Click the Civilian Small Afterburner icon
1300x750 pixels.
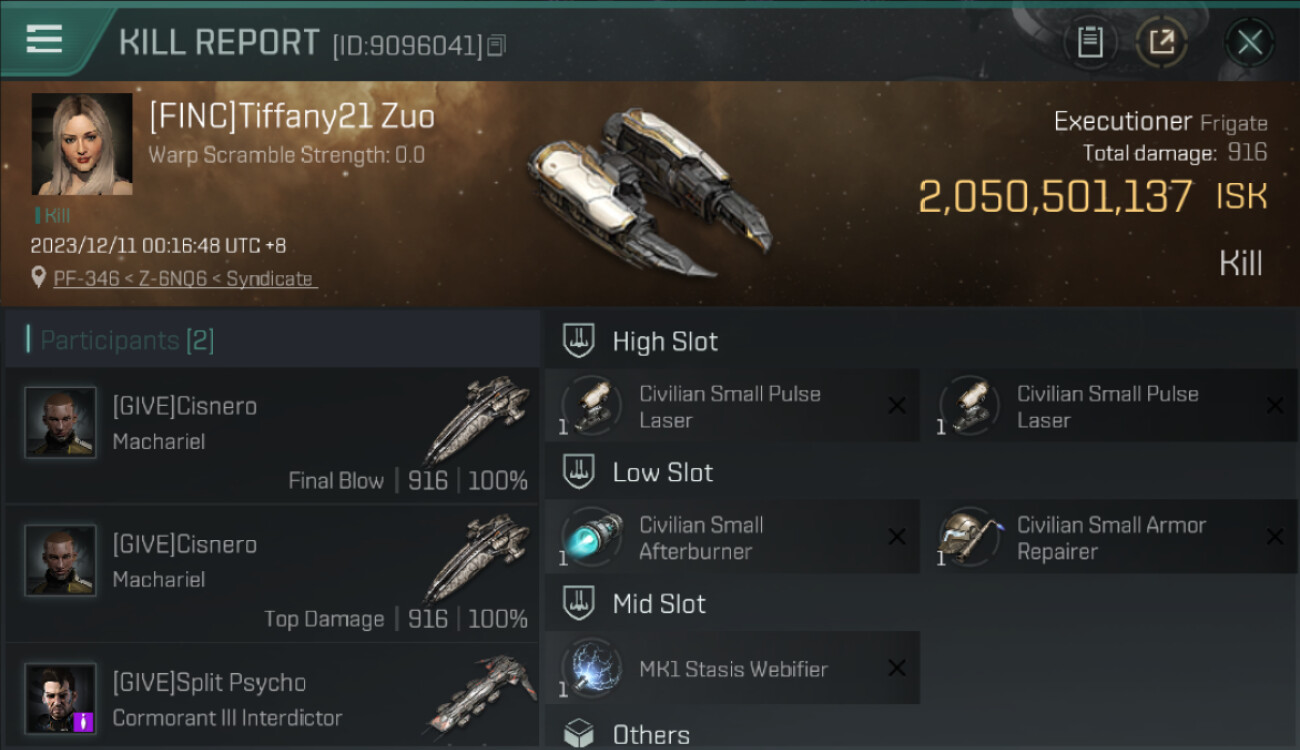click(x=592, y=537)
